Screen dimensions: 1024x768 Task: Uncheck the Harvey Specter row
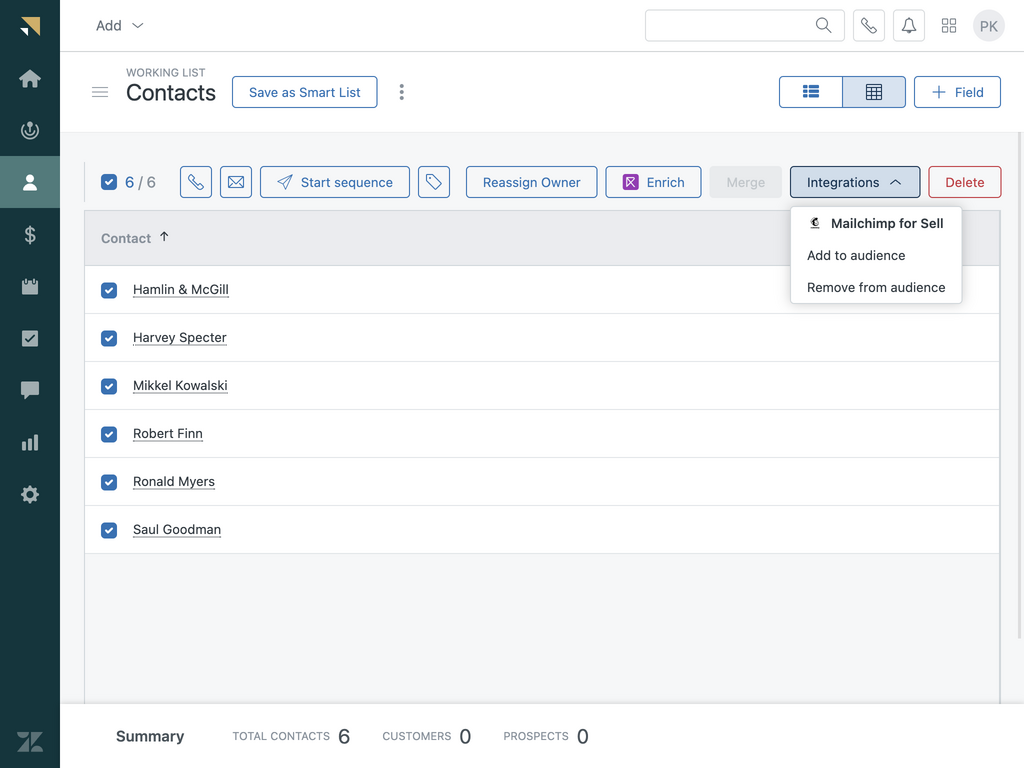(x=109, y=338)
